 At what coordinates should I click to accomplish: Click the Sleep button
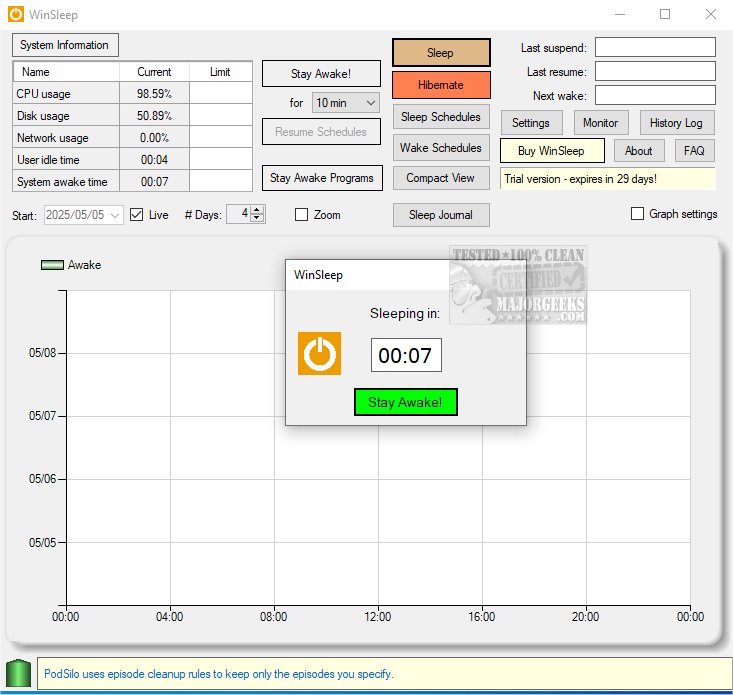click(x=441, y=53)
